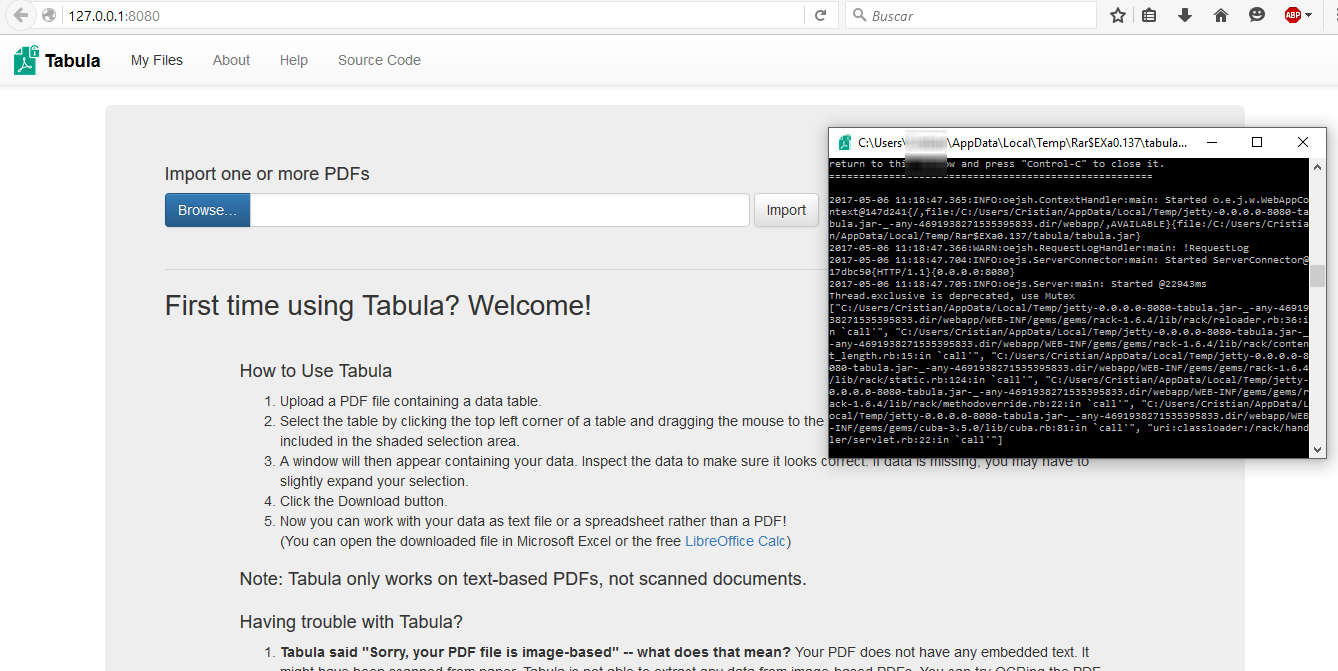Open the Source Code nav item

click(x=379, y=60)
